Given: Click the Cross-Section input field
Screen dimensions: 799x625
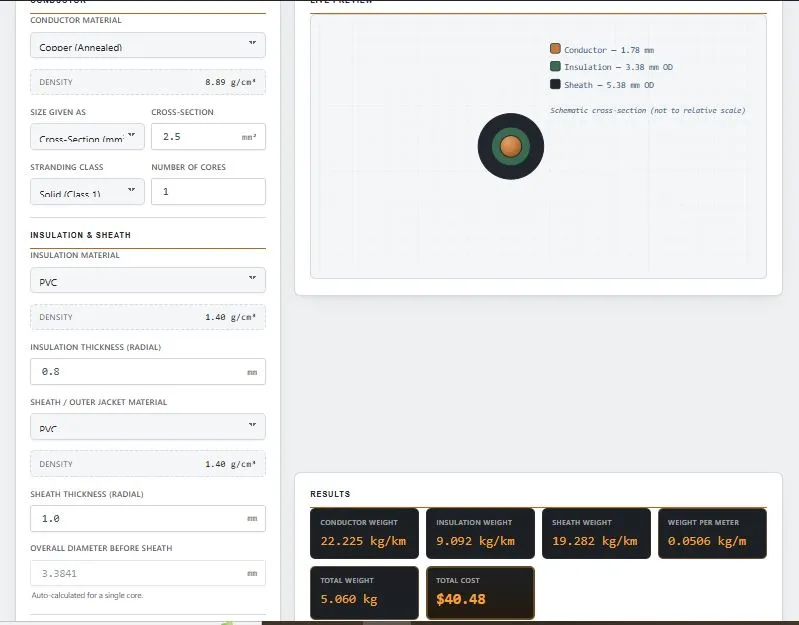Looking at the screenshot, I should [x=208, y=137].
